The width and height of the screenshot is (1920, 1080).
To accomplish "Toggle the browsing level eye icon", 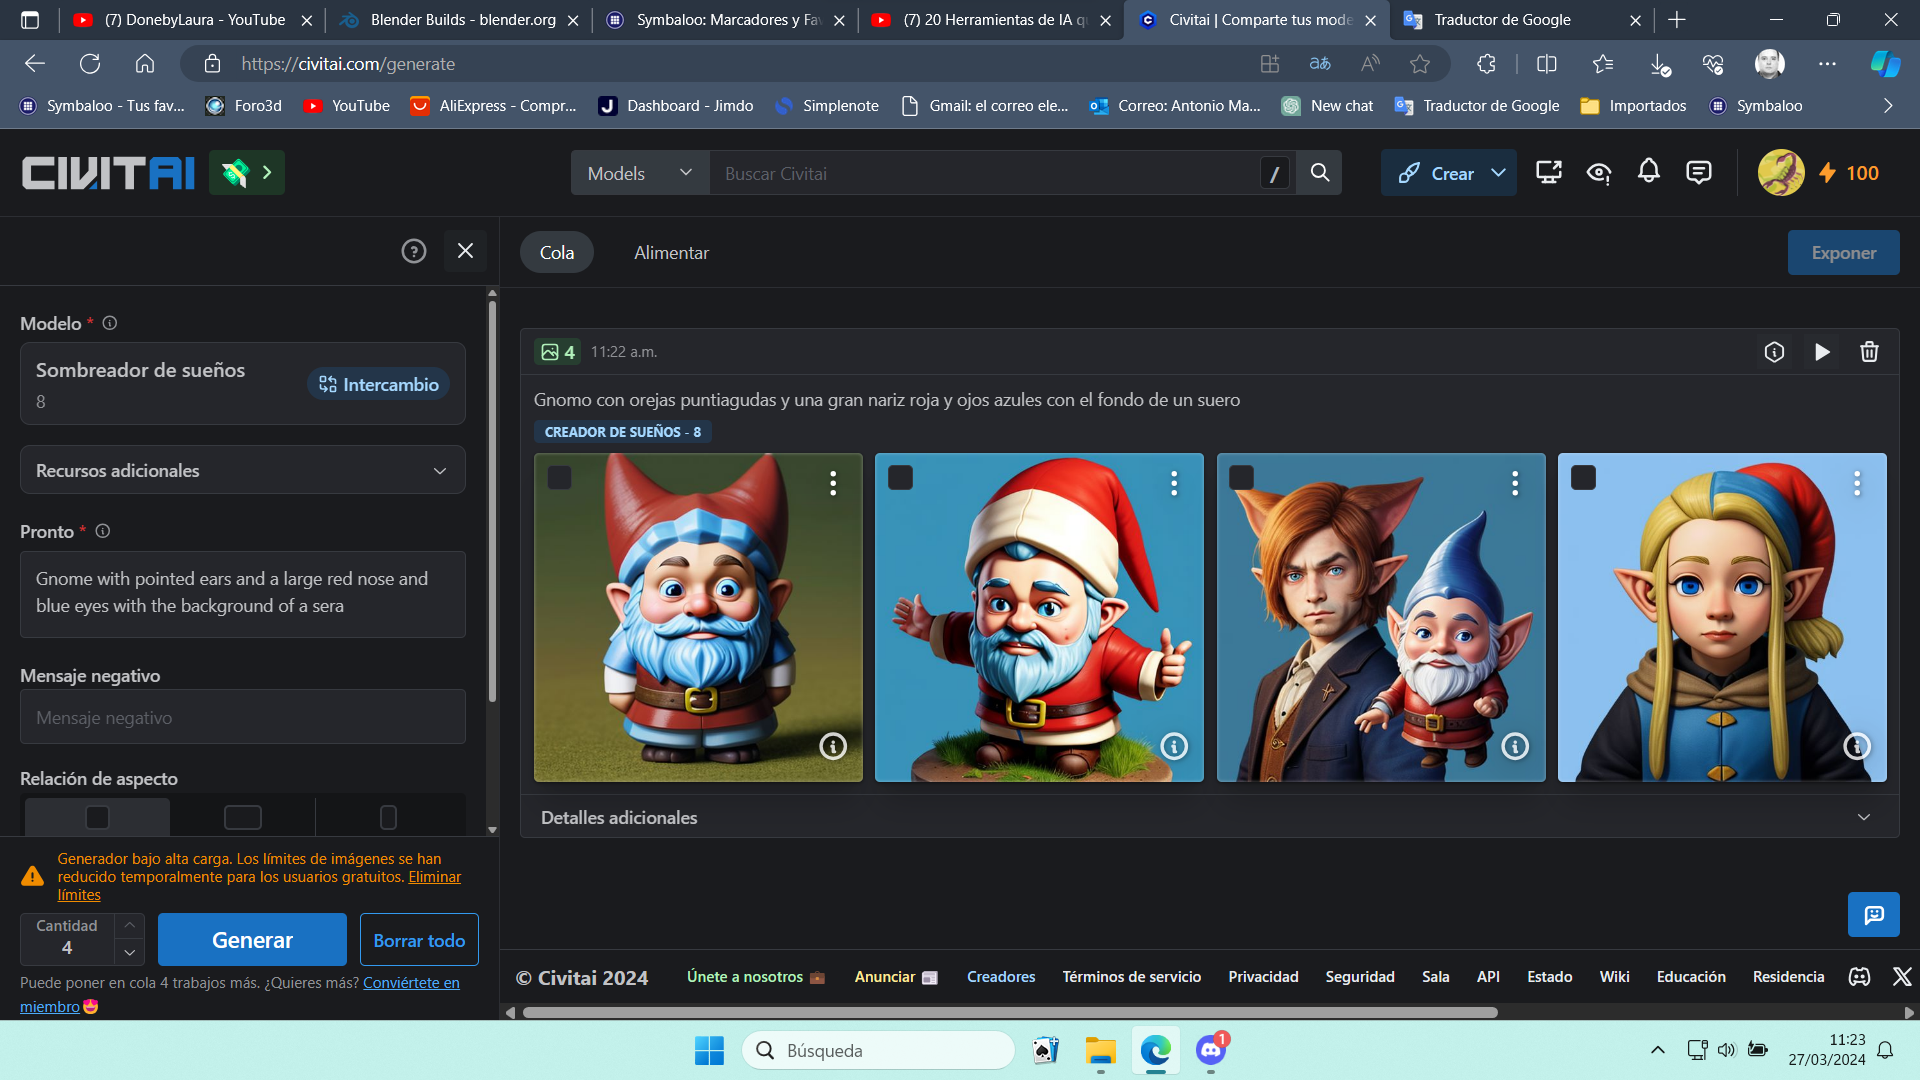I will click(x=1598, y=173).
